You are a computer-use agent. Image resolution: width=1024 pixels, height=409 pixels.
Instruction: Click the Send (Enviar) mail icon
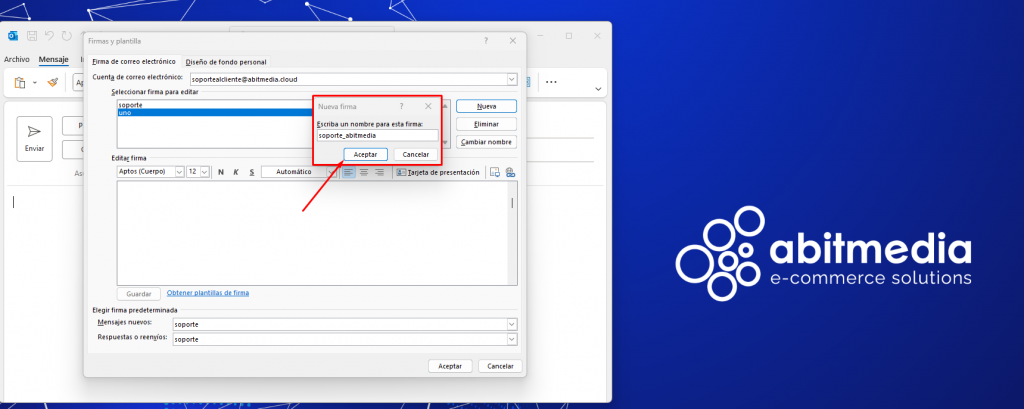34,138
